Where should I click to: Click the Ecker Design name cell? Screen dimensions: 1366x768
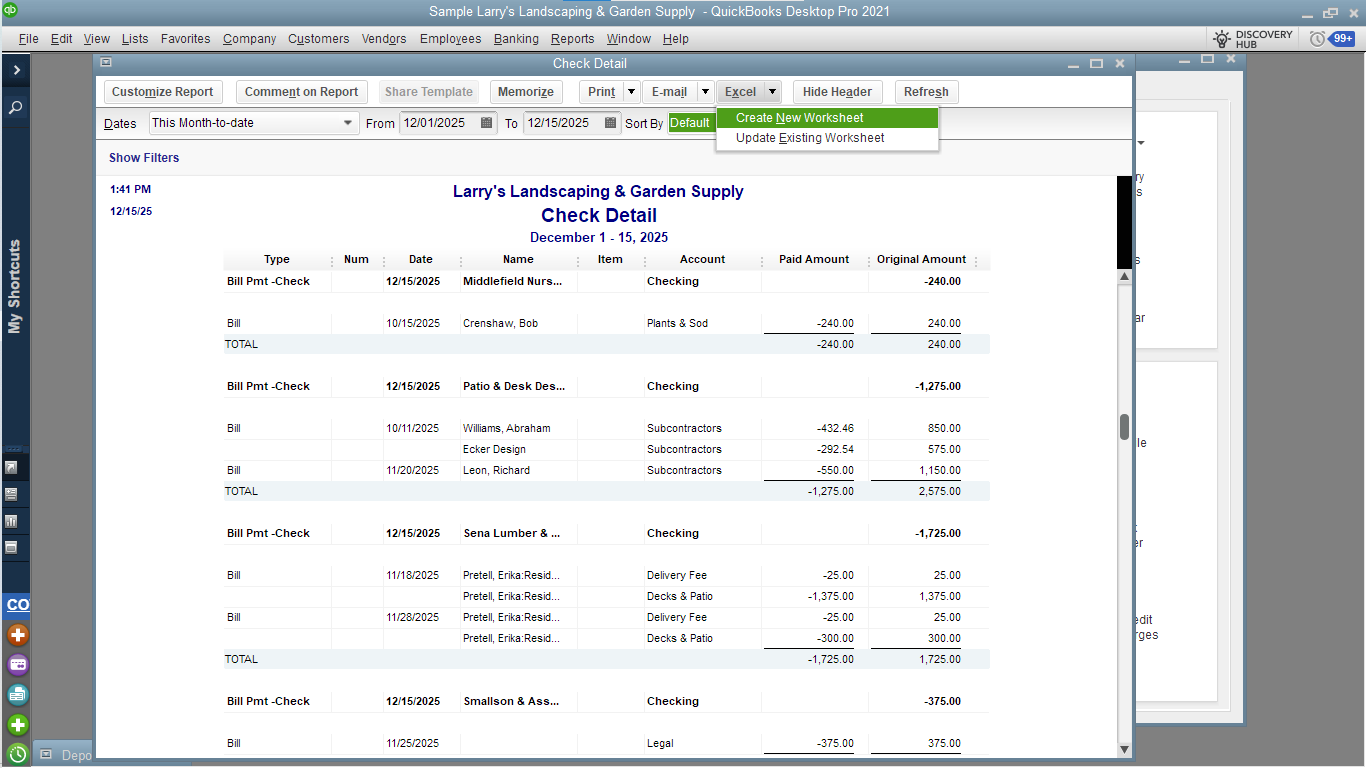coord(494,450)
